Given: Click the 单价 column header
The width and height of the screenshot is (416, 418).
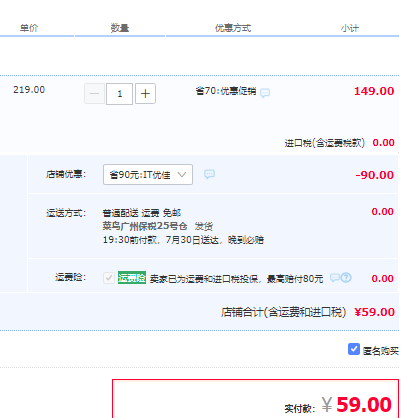Looking at the screenshot, I should pyautogui.click(x=29, y=28).
